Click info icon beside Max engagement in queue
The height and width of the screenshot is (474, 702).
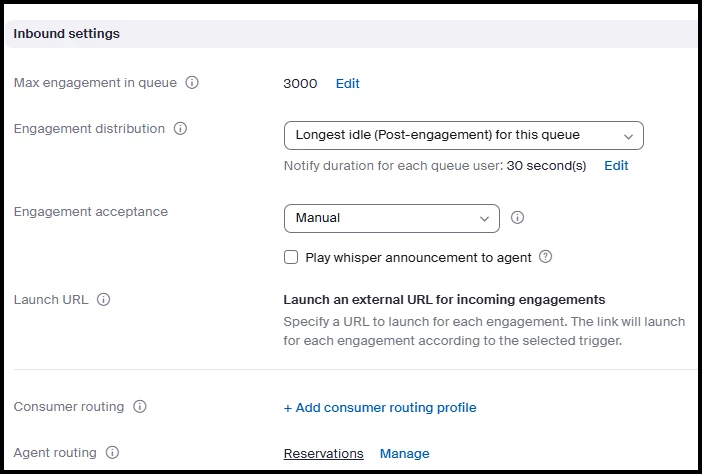point(192,83)
